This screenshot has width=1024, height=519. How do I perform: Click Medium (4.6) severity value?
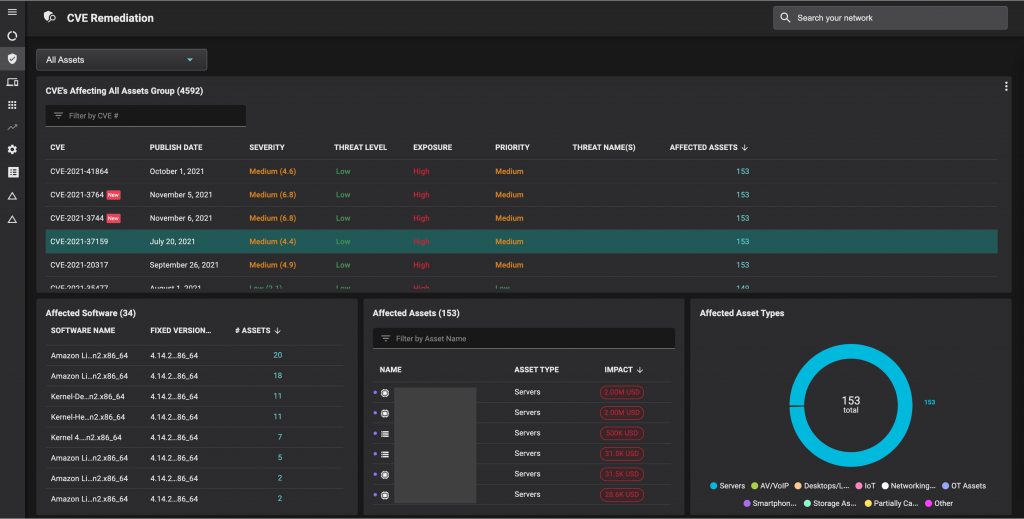272,171
